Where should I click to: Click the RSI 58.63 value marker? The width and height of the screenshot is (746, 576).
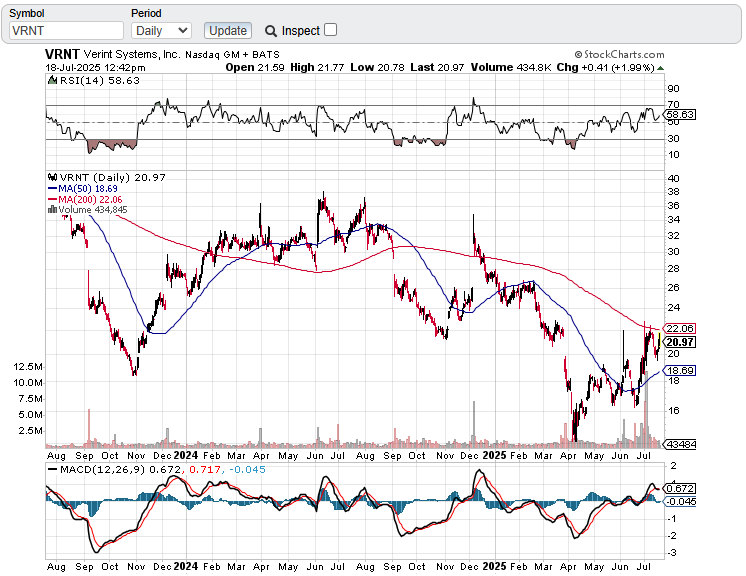point(681,115)
